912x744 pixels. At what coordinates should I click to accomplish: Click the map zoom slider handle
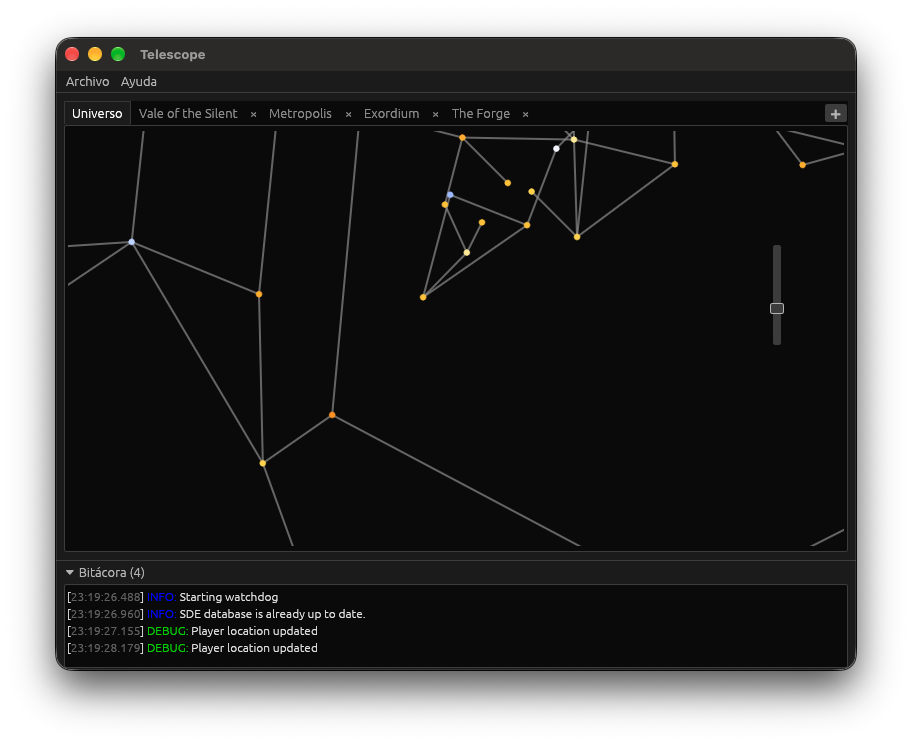coord(777,308)
